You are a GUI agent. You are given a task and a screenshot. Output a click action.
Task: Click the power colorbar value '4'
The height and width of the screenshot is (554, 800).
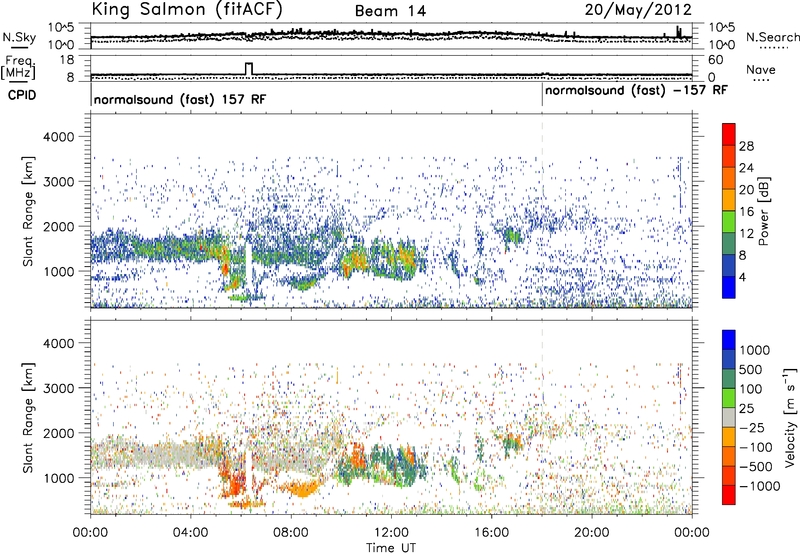[742, 278]
